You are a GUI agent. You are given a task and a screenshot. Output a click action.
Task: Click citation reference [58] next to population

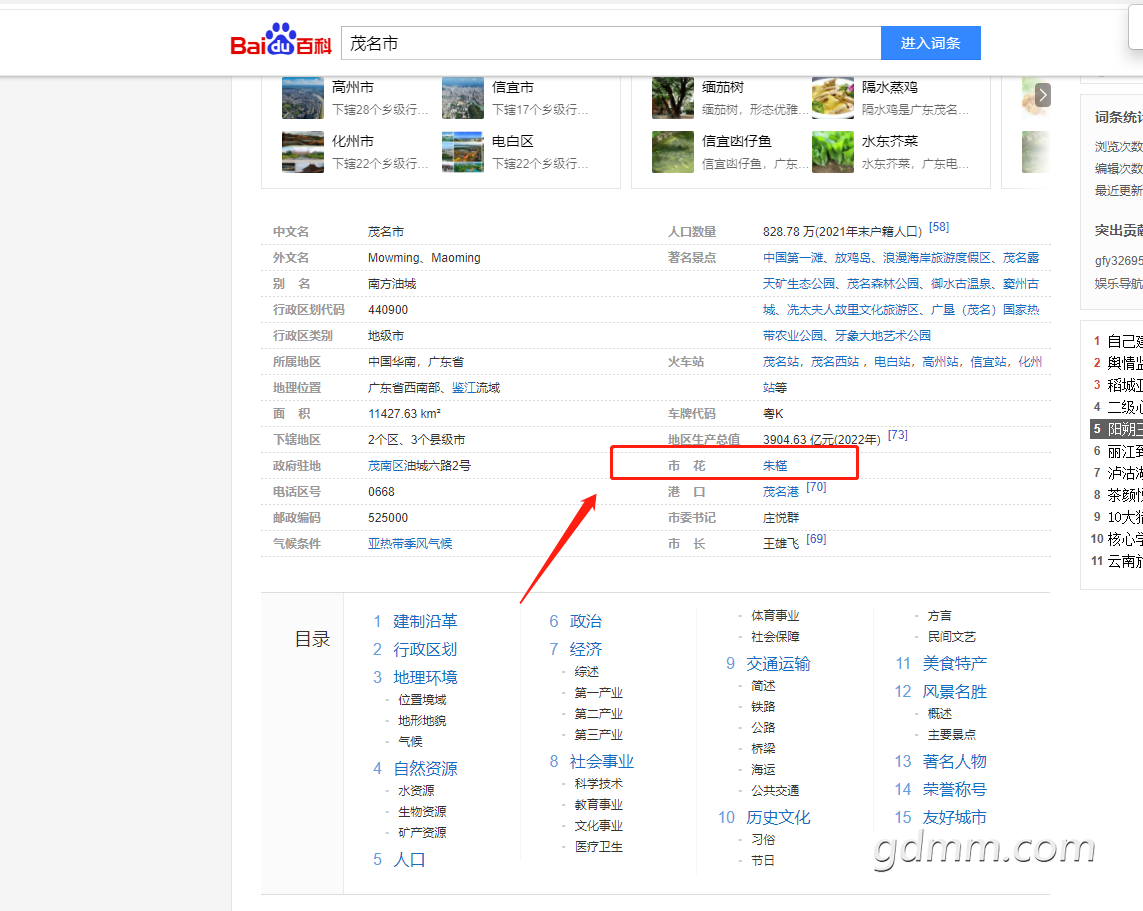tap(939, 227)
